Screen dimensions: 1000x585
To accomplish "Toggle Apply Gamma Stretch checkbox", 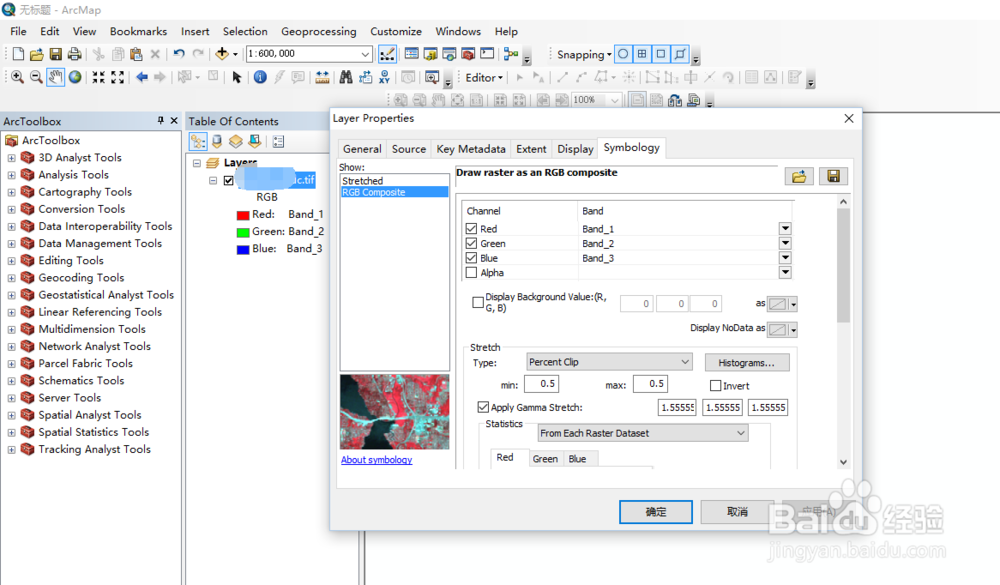I will (483, 407).
